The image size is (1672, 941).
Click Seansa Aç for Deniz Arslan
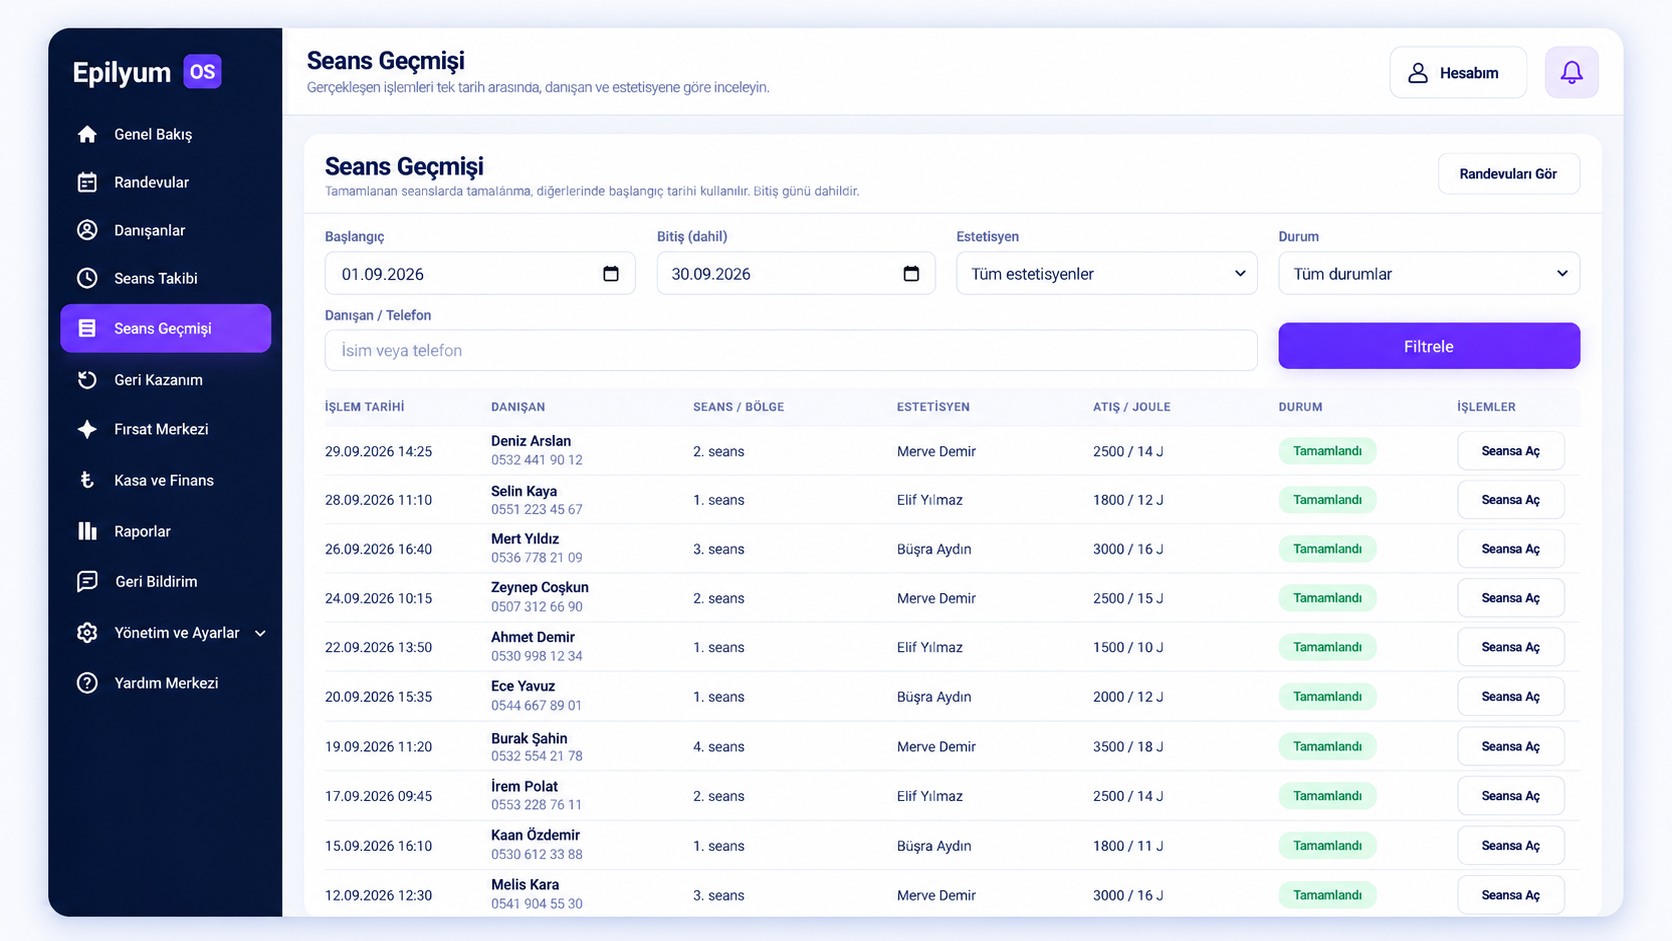click(x=1510, y=451)
